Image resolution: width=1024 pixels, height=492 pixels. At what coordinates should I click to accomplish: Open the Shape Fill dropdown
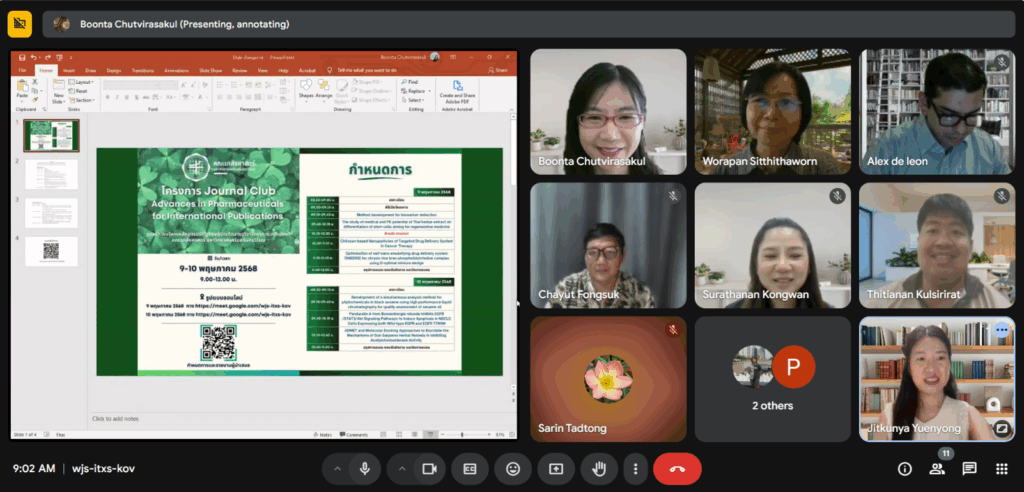(368, 82)
